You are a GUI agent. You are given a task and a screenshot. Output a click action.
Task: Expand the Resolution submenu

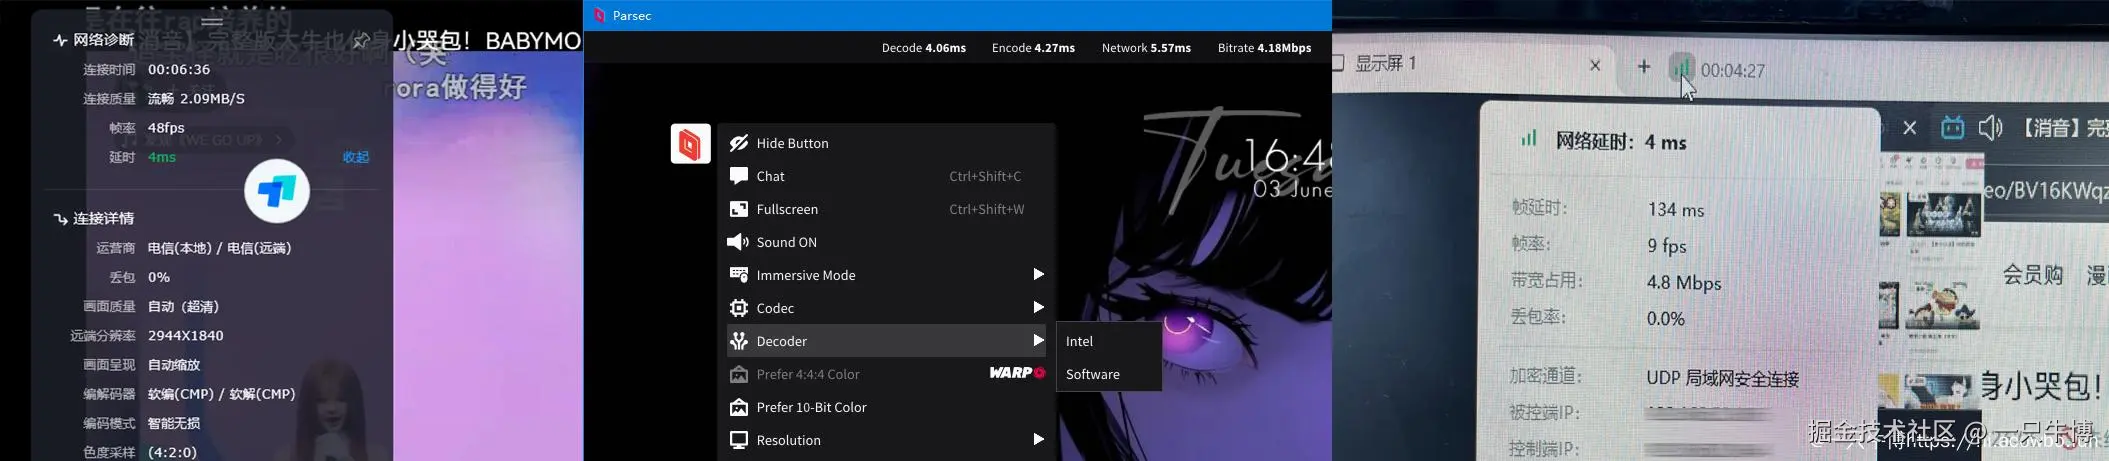[886, 440]
